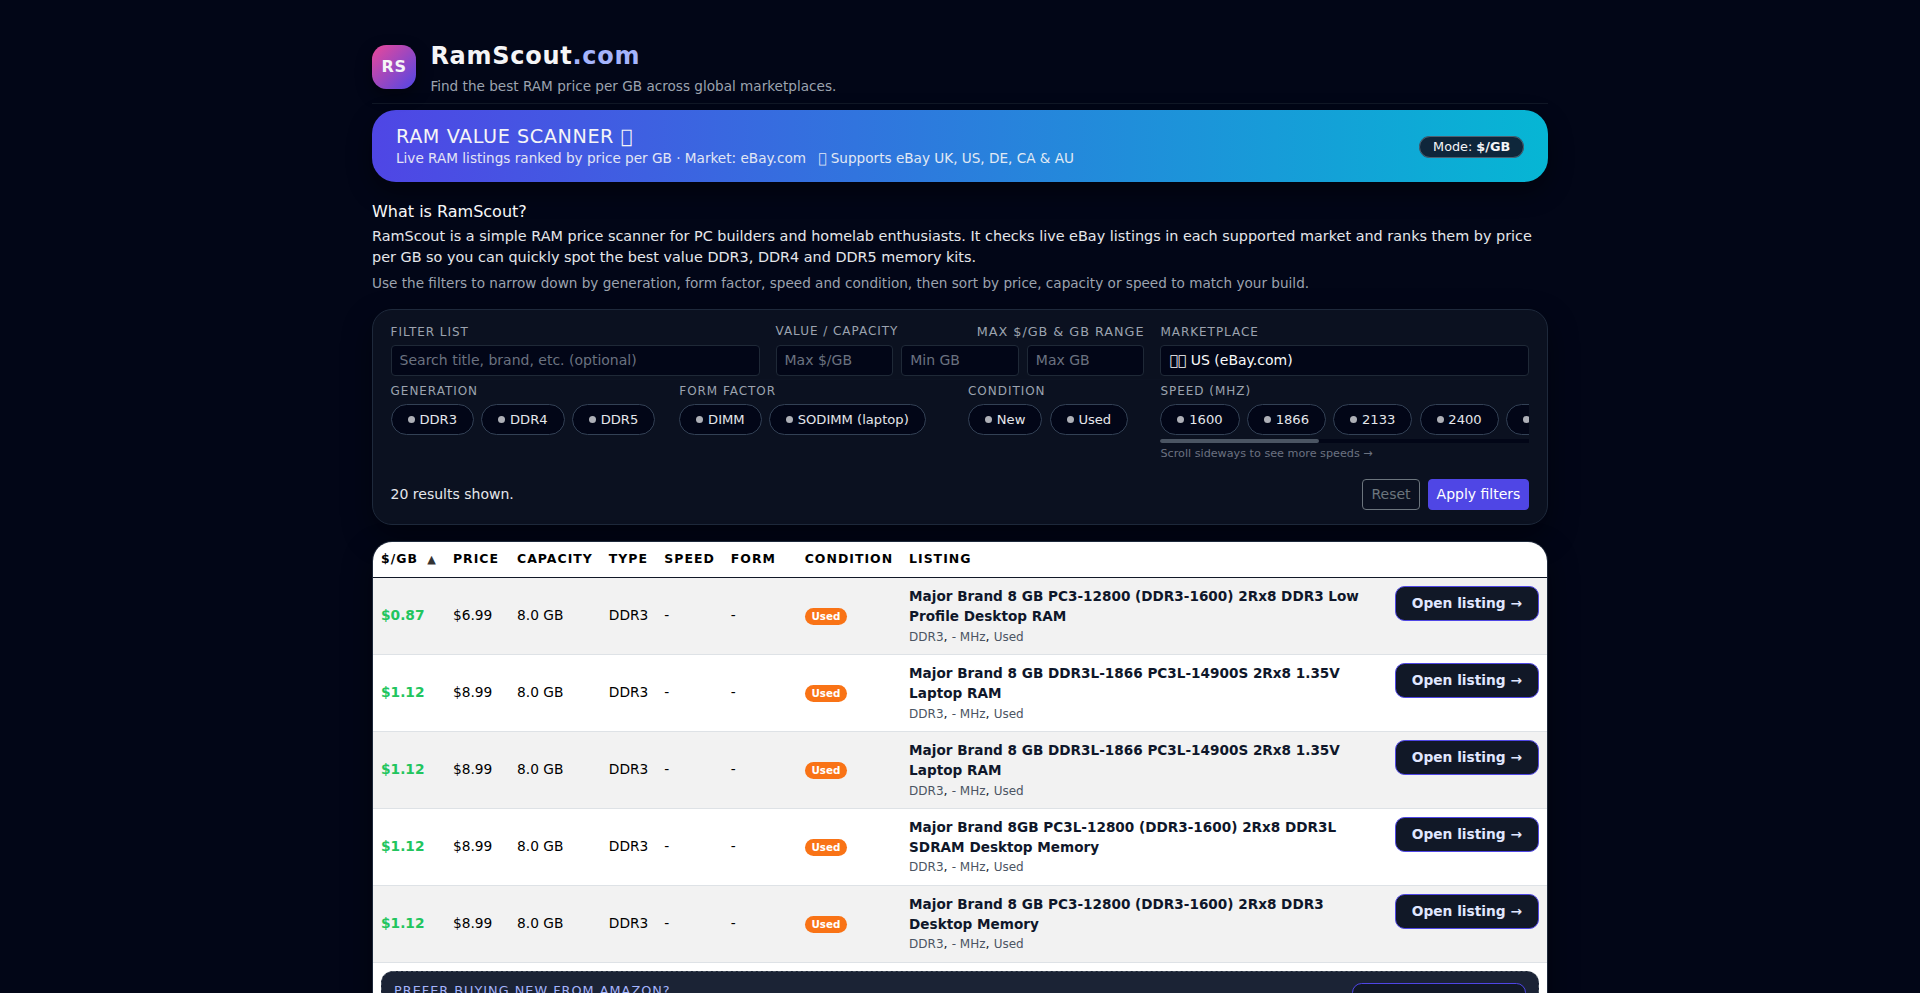
Task: Toggle the Used condition filter chip
Action: click(1089, 420)
